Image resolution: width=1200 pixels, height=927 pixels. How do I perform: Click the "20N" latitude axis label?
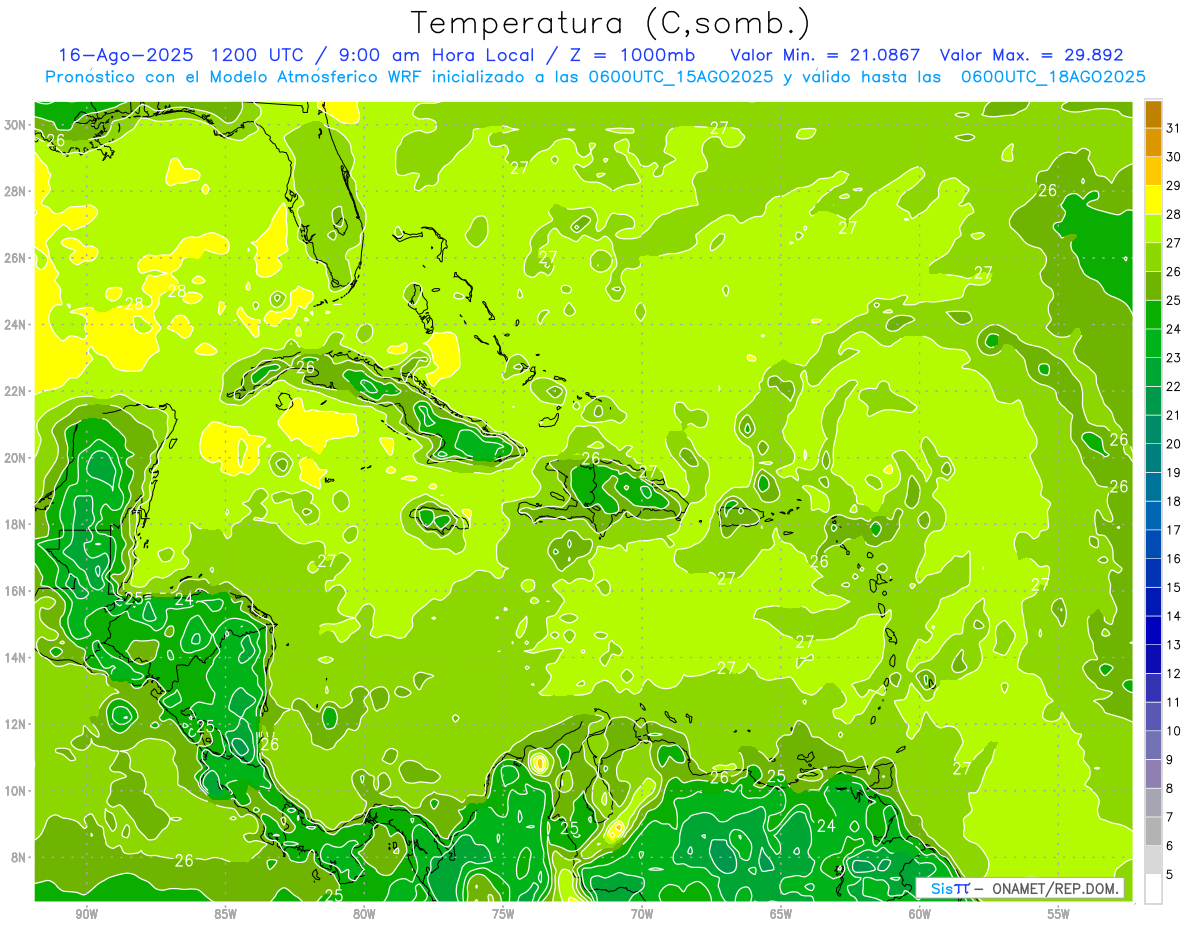coord(16,458)
